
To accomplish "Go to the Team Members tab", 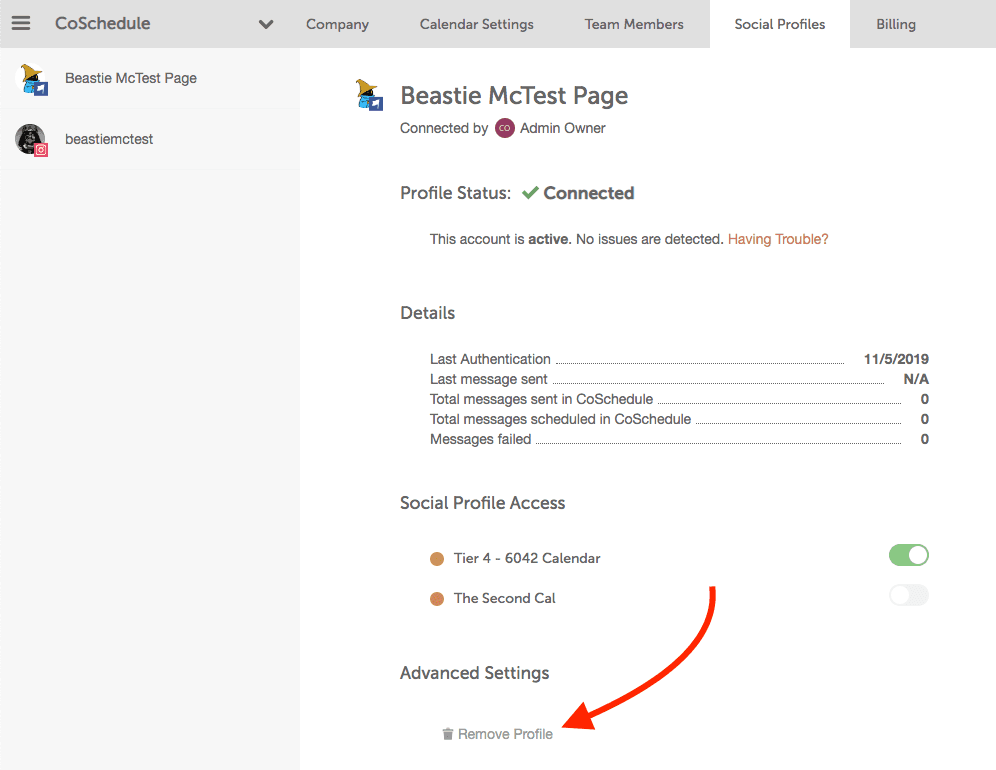I will click(634, 24).
